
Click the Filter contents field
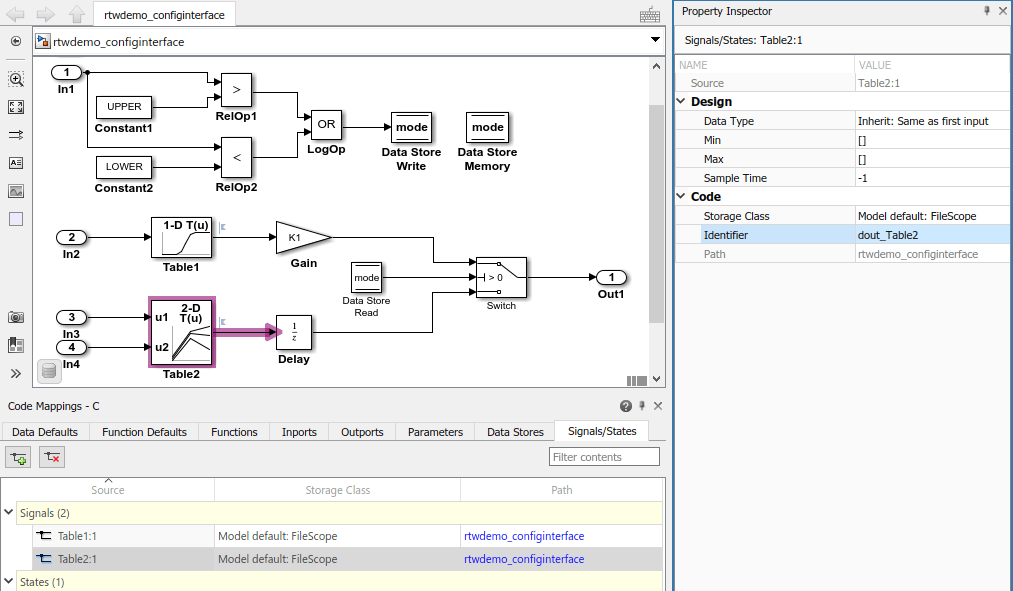pyautogui.click(x=604, y=456)
